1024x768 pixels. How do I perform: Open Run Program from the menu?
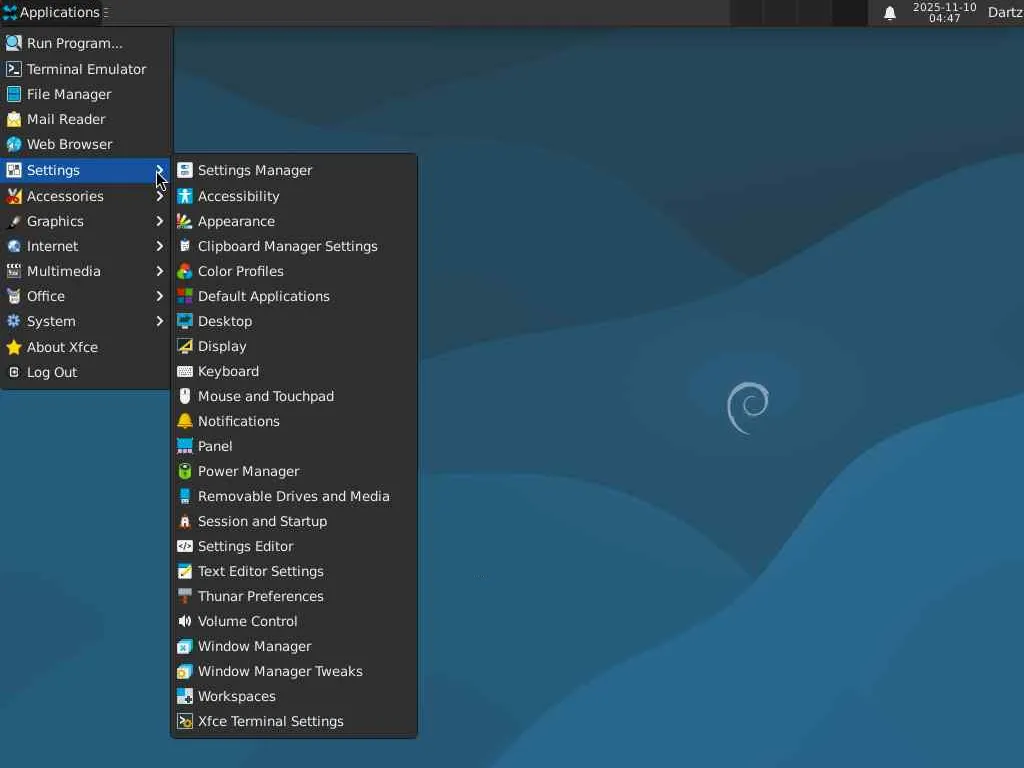[86, 43]
